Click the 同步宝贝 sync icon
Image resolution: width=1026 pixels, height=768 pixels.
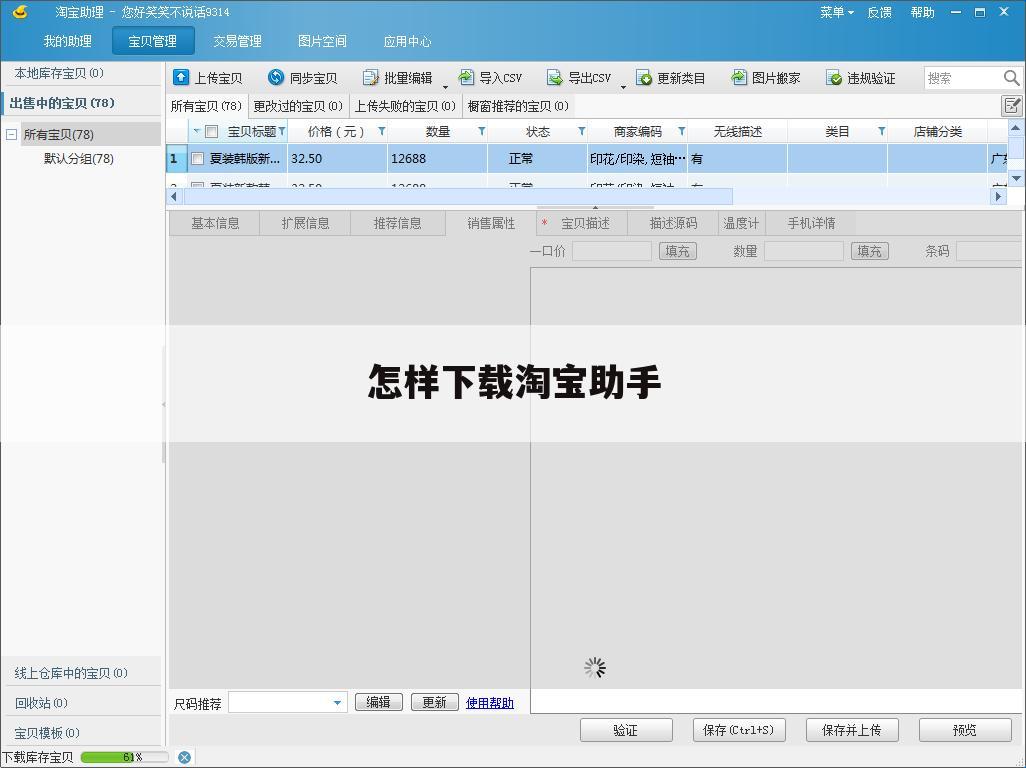(x=275, y=78)
